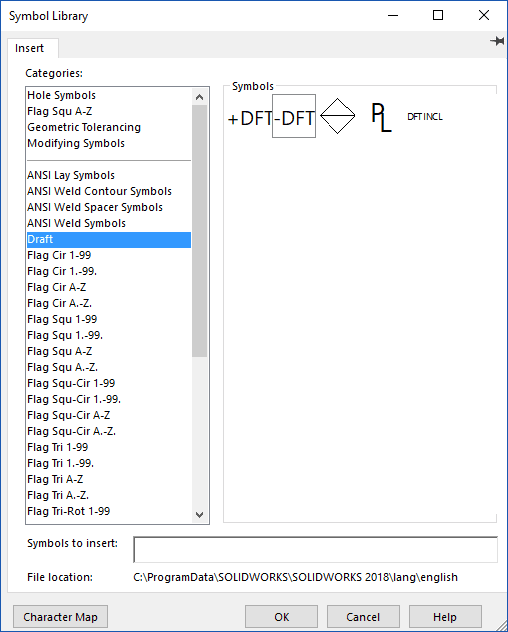Select the +DFT draft symbol
This screenshot has width=508, height=632.
point(250,117)
